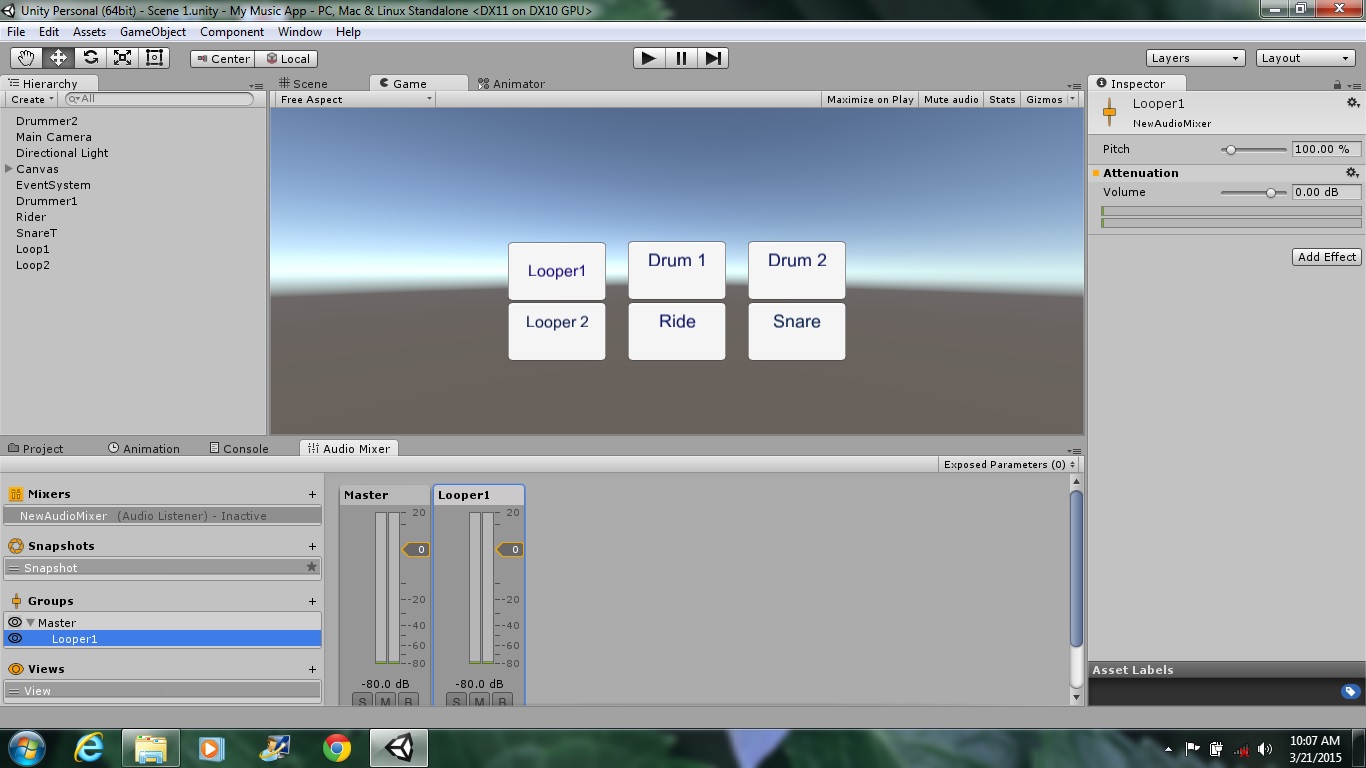Click the Add Effect button
This screenshot has height=768, width=1366.
coord(1327,257)
